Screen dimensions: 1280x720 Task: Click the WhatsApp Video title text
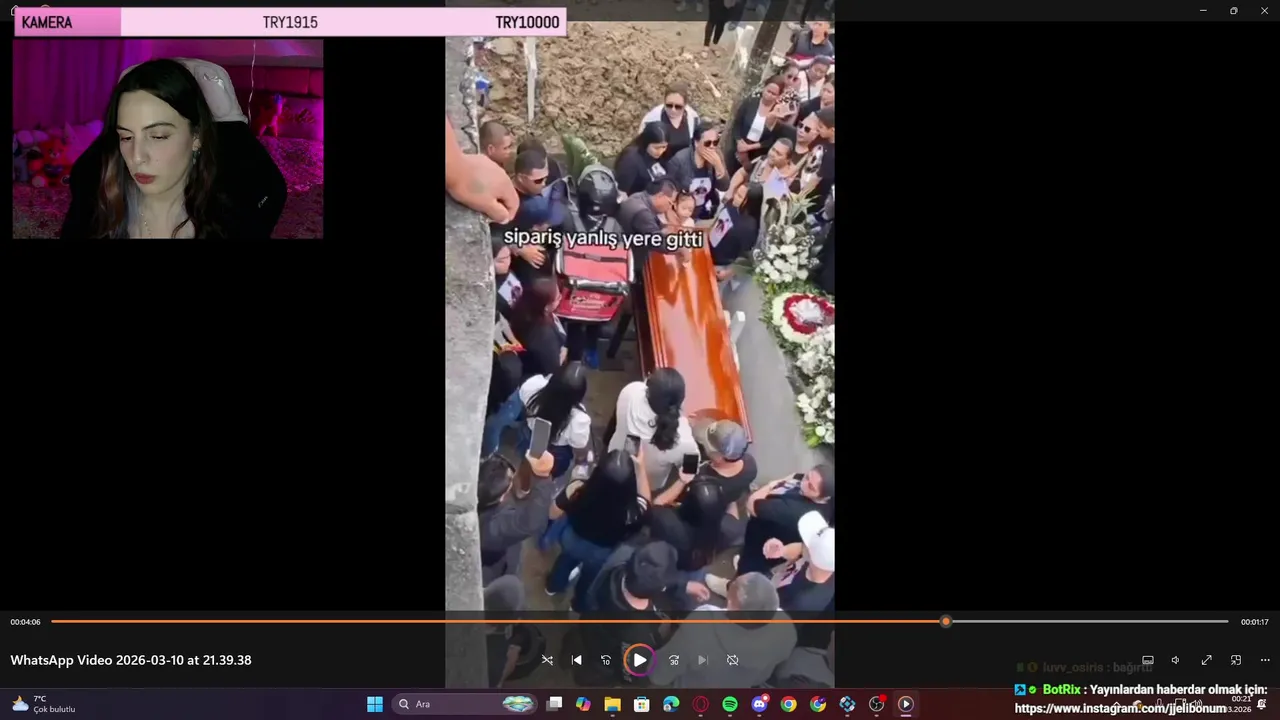[131, 660]
